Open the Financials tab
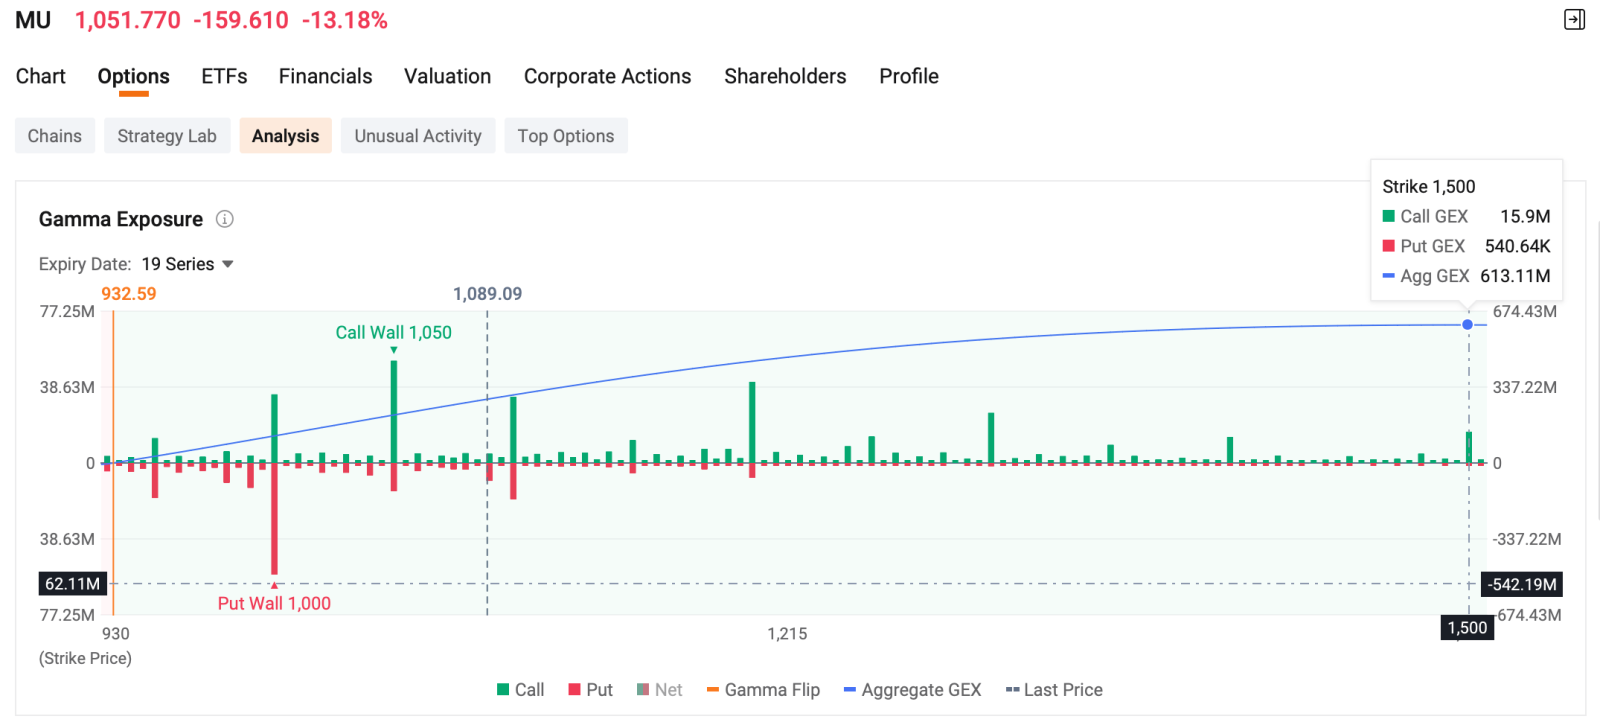Screen dimensions: 1600x722 coord(325,77)
